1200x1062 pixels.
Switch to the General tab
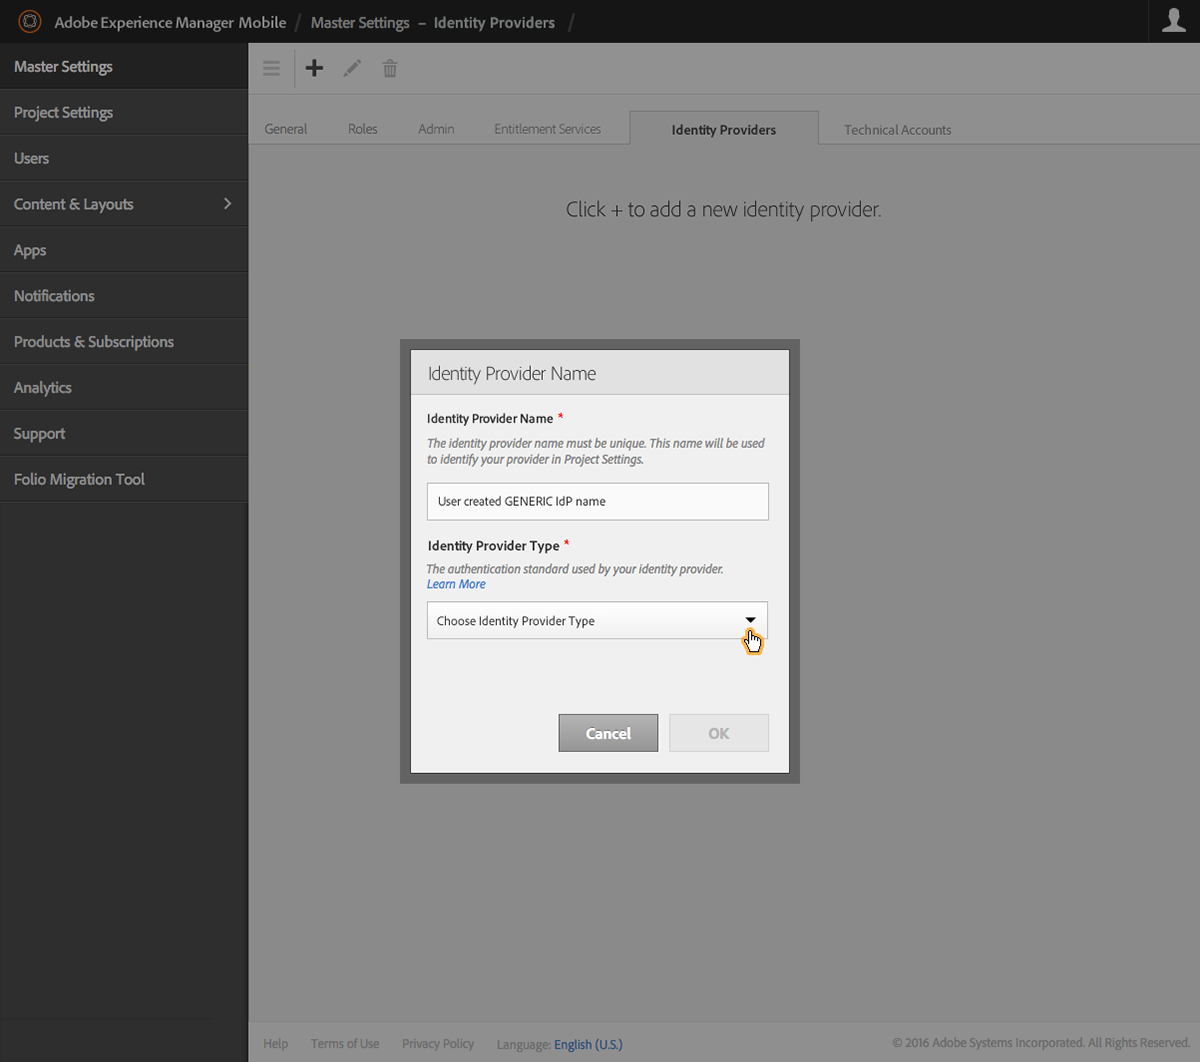click(286, 129)
